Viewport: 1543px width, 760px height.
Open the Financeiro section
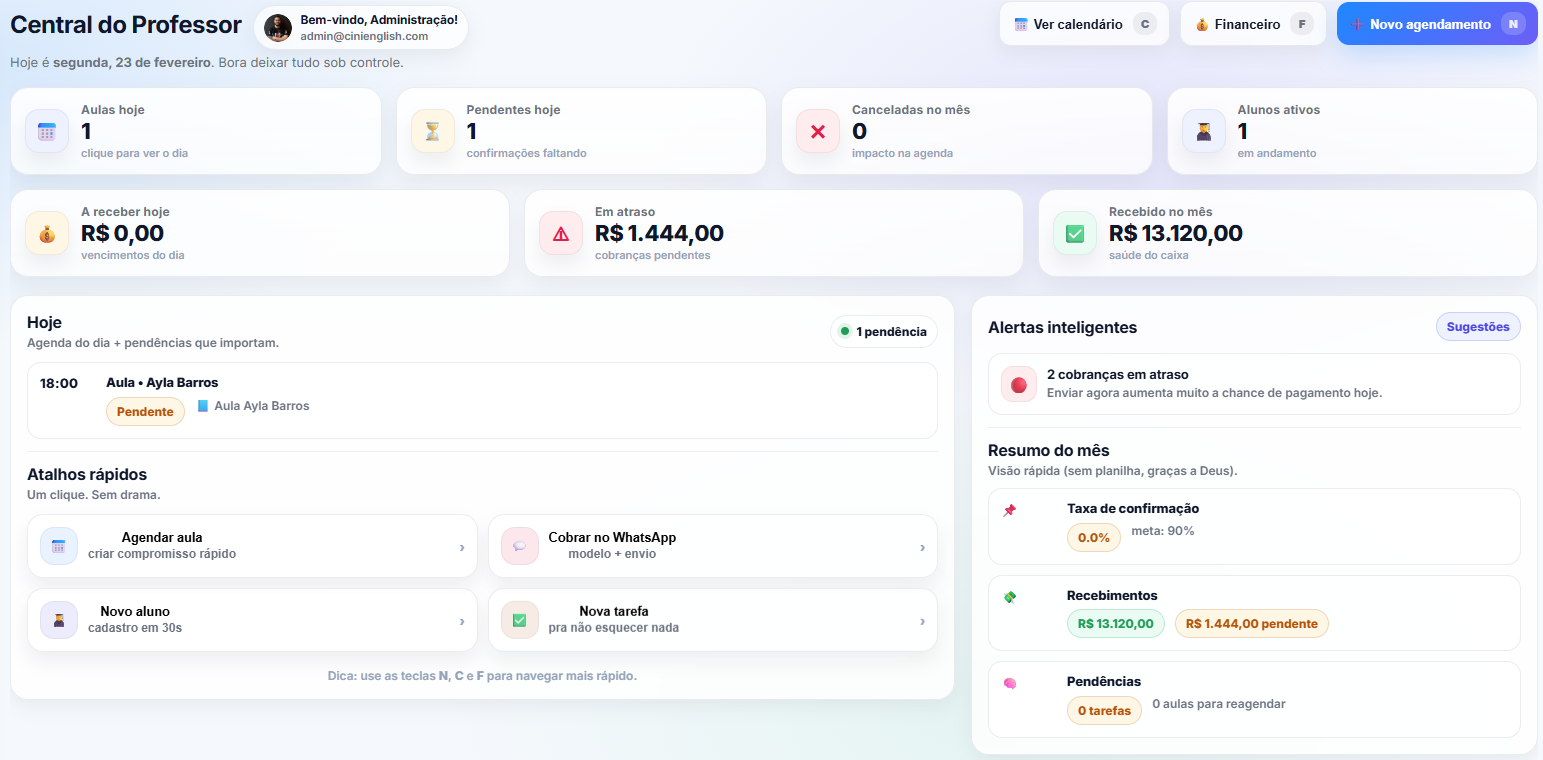click(1252, 23)
